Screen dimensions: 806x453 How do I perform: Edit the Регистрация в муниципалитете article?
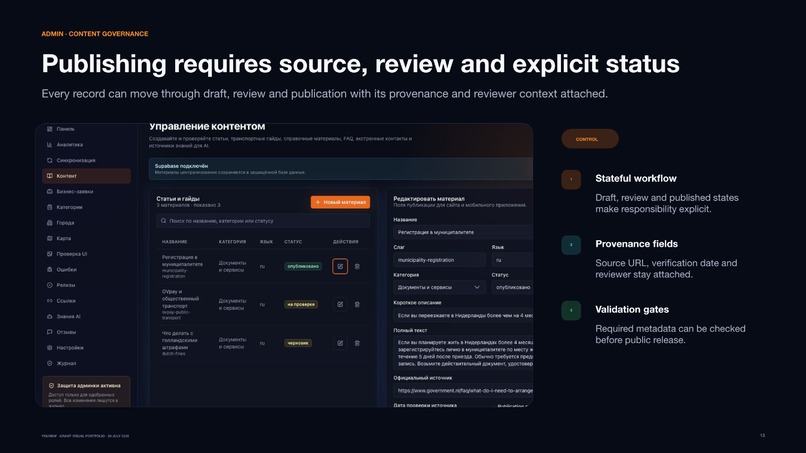(x=340, y=266)
